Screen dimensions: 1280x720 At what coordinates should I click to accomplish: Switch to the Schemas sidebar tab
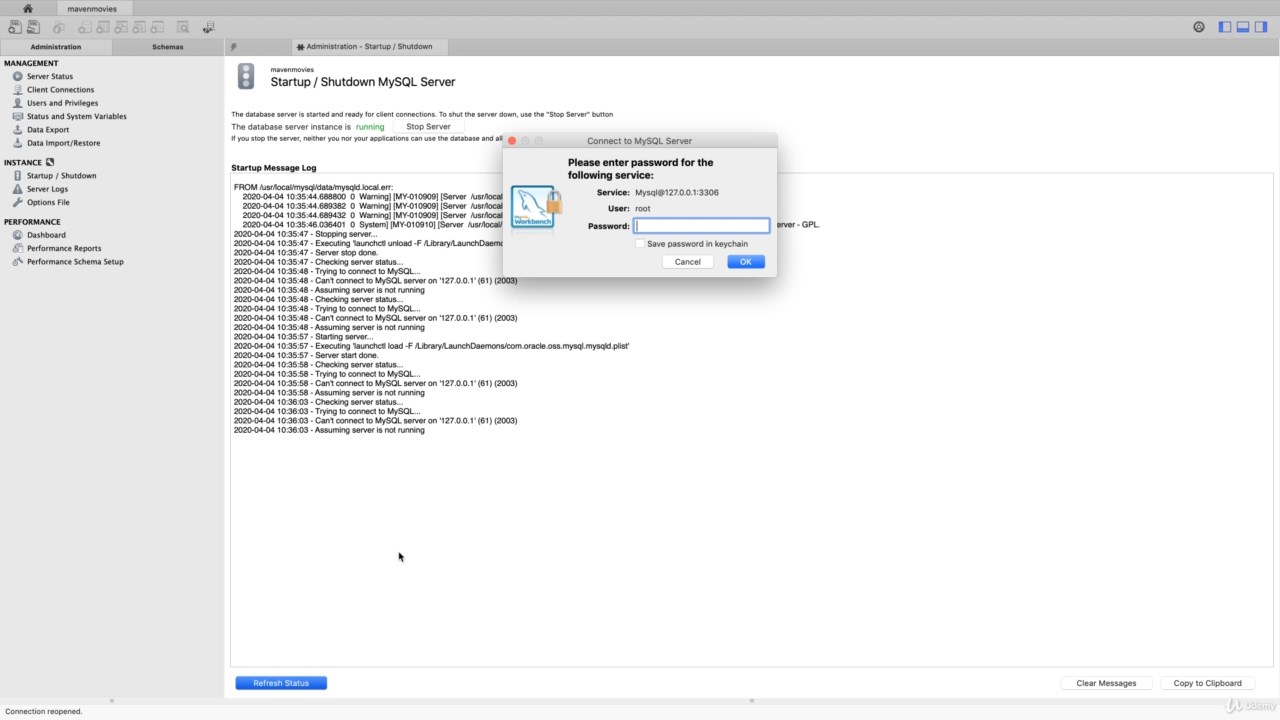click(x=168, y=46)
